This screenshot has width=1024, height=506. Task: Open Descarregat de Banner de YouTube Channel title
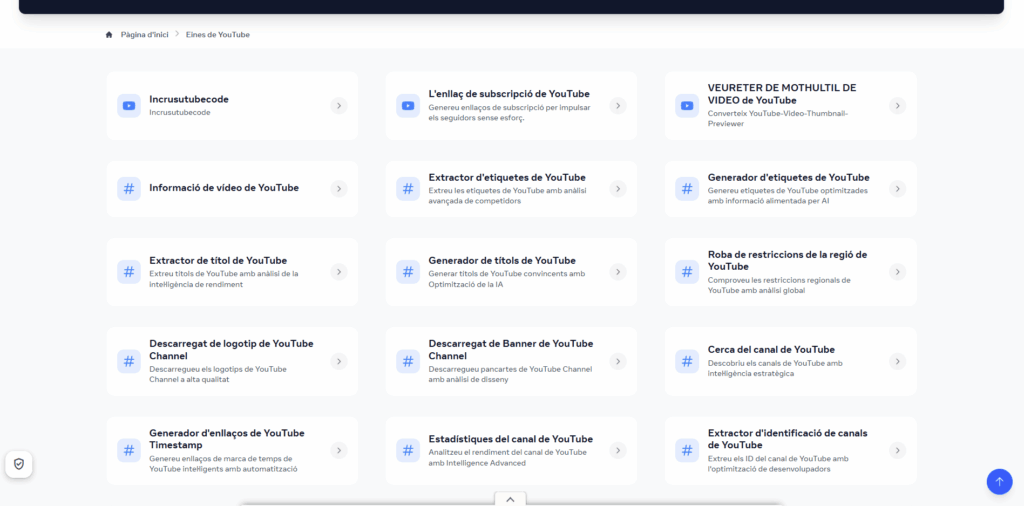coord(511,350)
